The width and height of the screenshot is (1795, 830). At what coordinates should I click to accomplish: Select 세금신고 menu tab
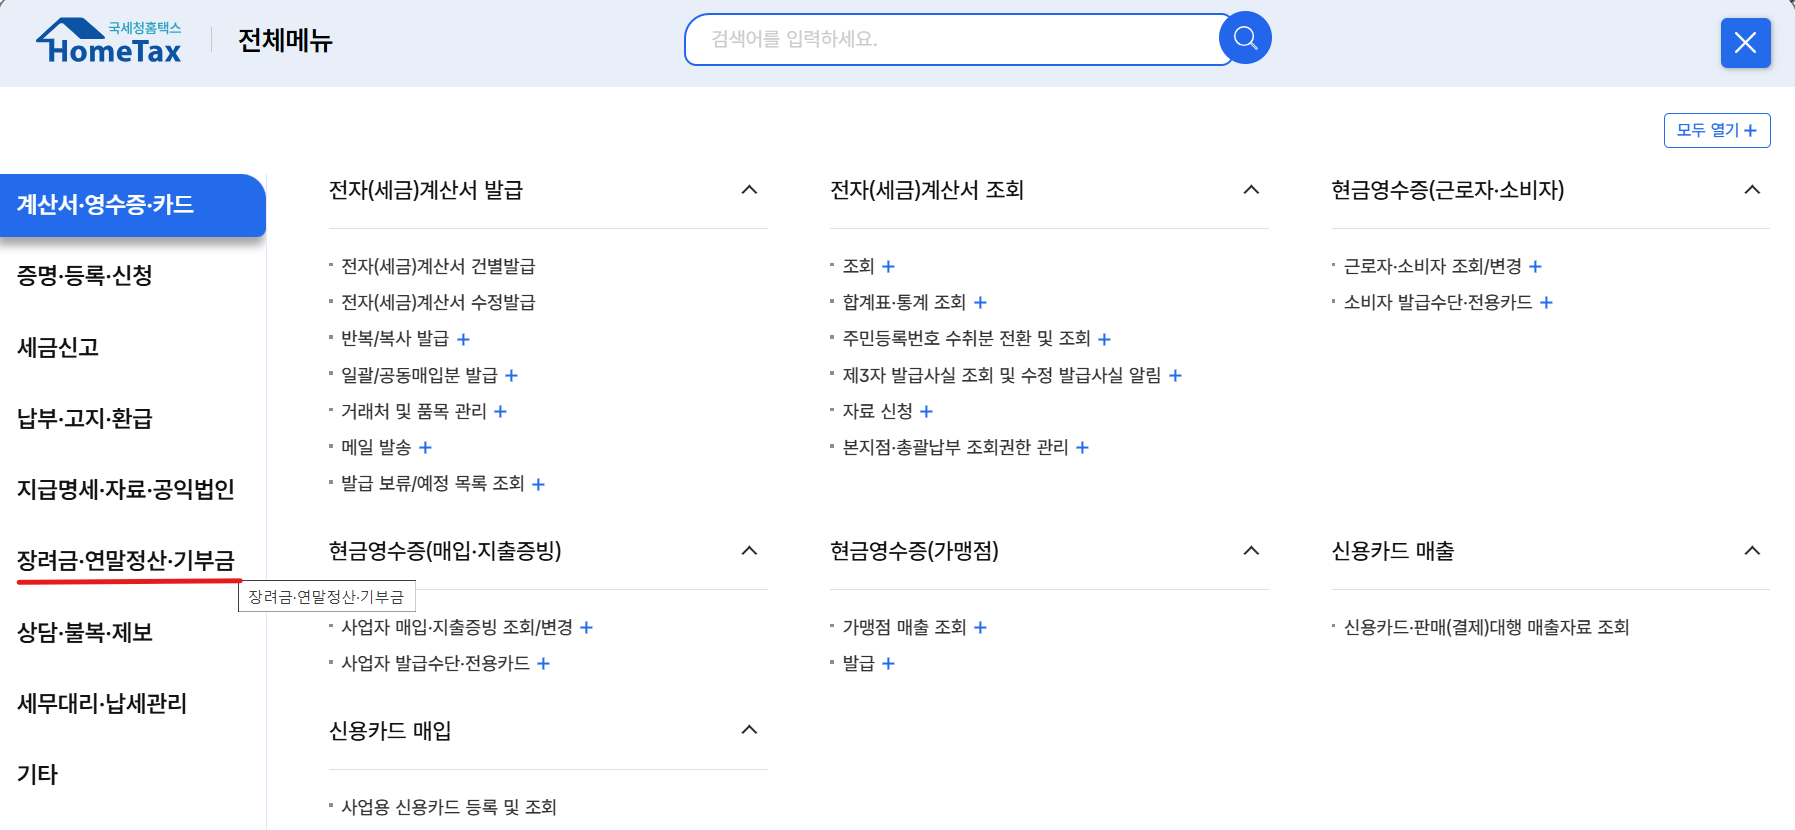58,348
